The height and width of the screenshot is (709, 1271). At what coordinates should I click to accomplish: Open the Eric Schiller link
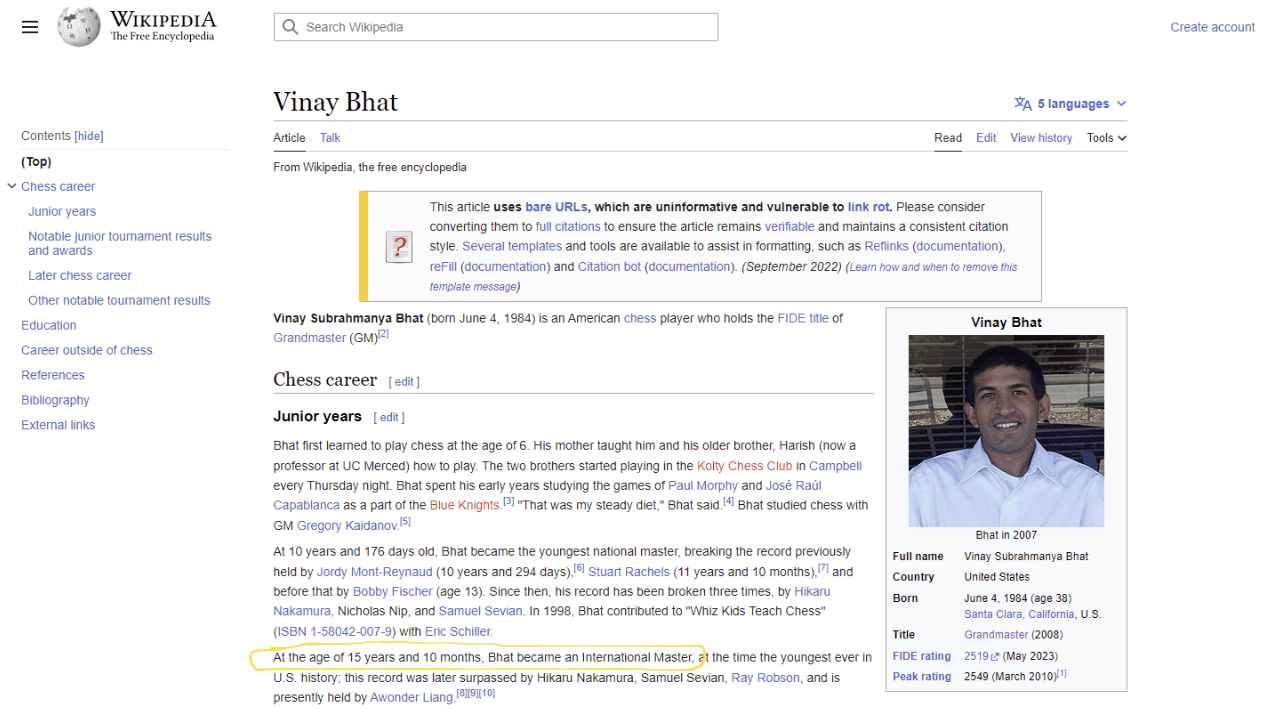pos(458,632)
